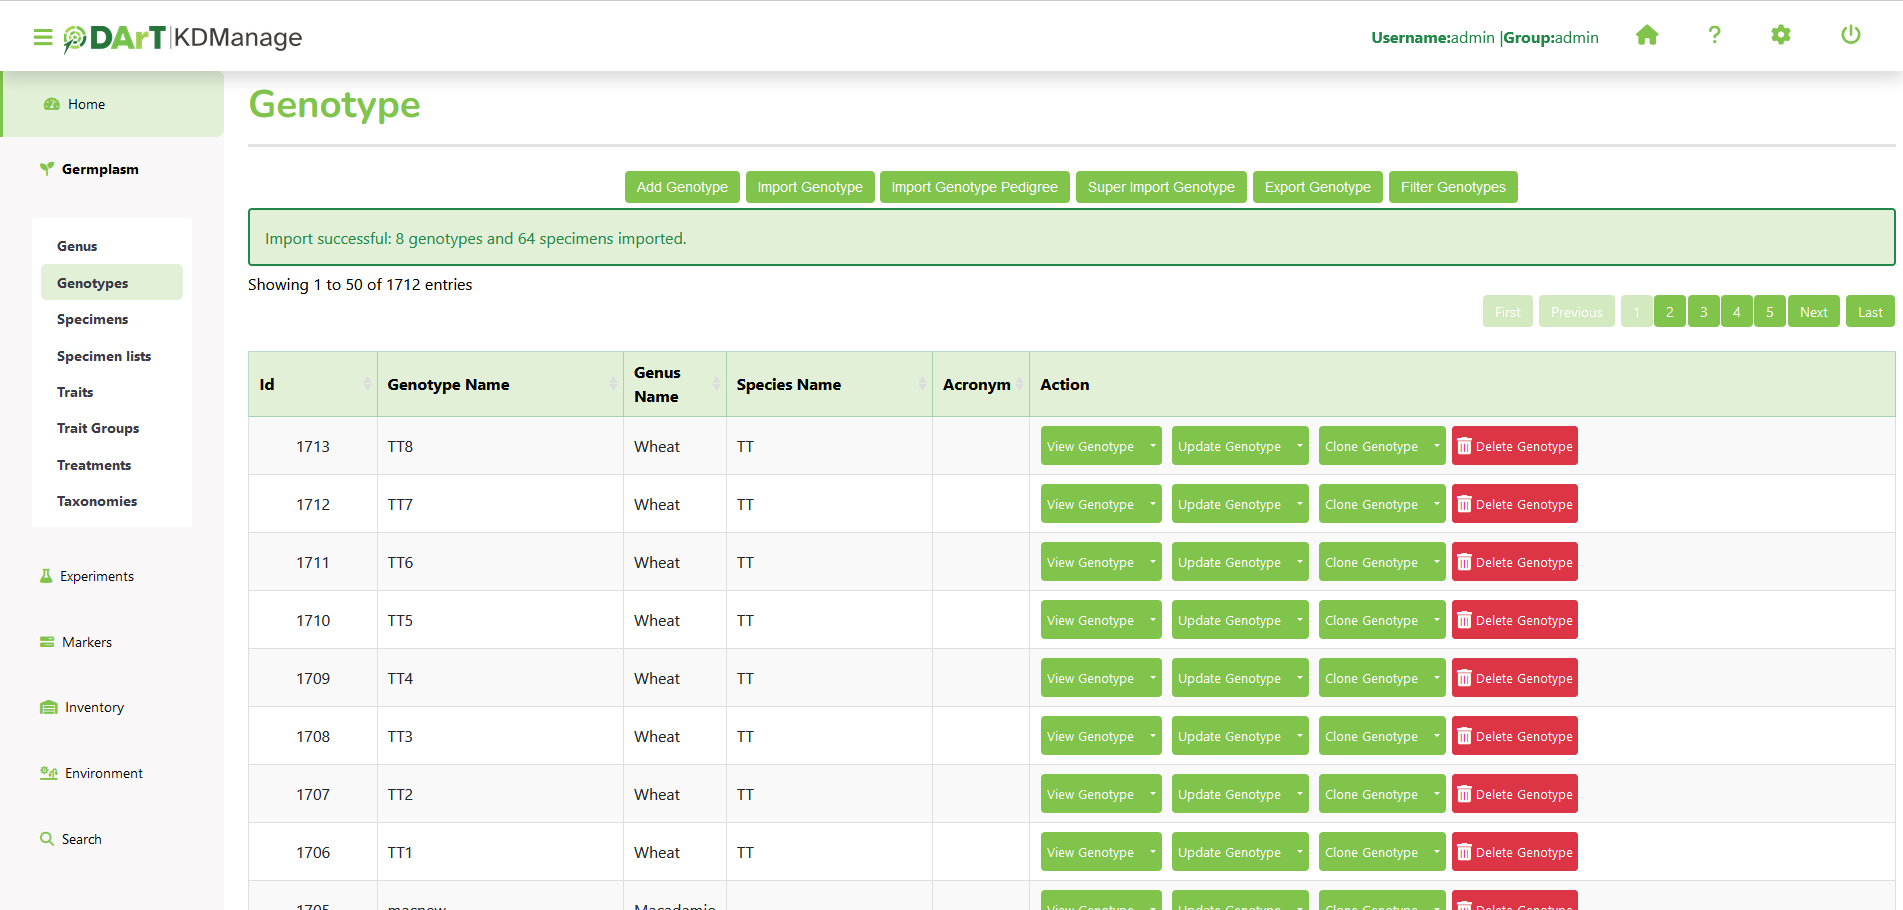Viewport: 1903px width, 910px height.
Task: Collapse the Germplasm sidebar section
Action: click(x=100, y=169)
